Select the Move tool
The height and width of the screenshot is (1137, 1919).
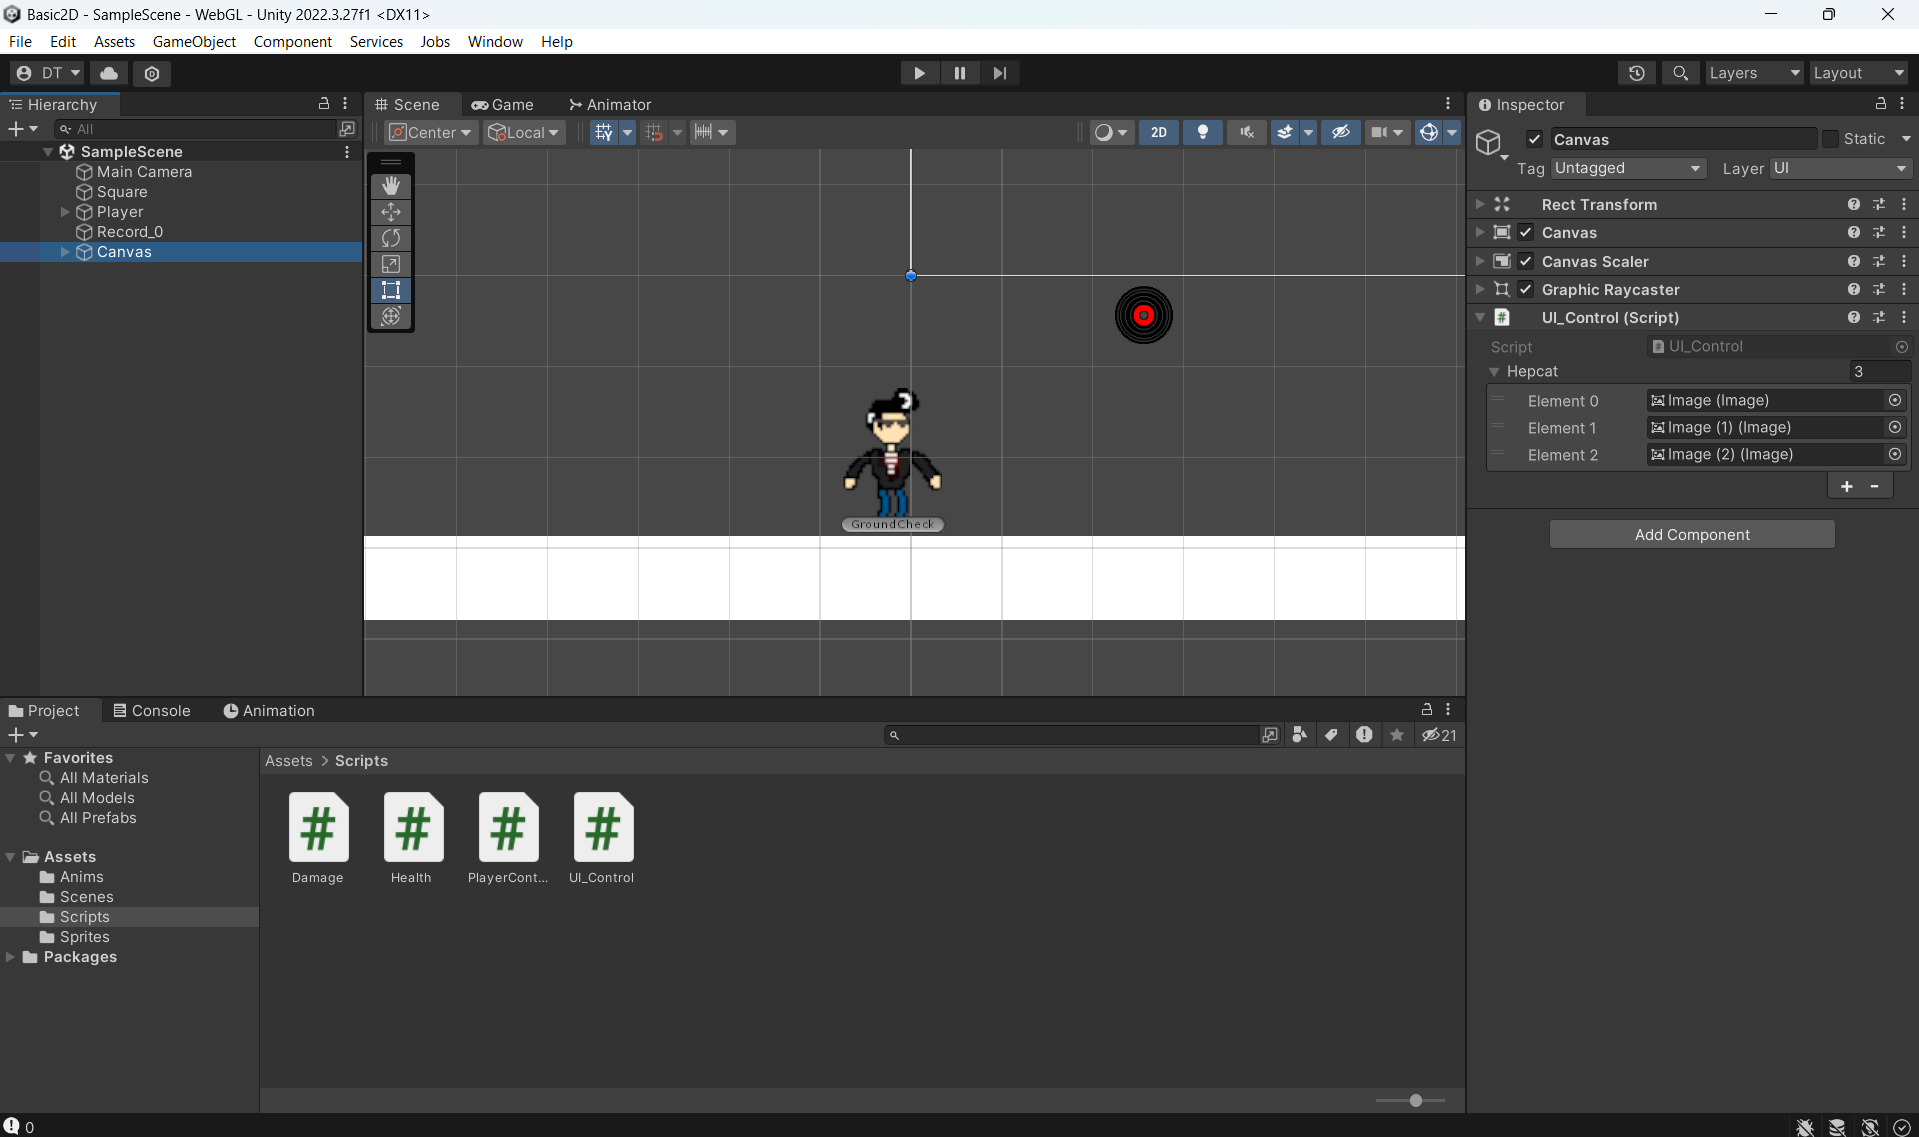(x=391, y=212)
